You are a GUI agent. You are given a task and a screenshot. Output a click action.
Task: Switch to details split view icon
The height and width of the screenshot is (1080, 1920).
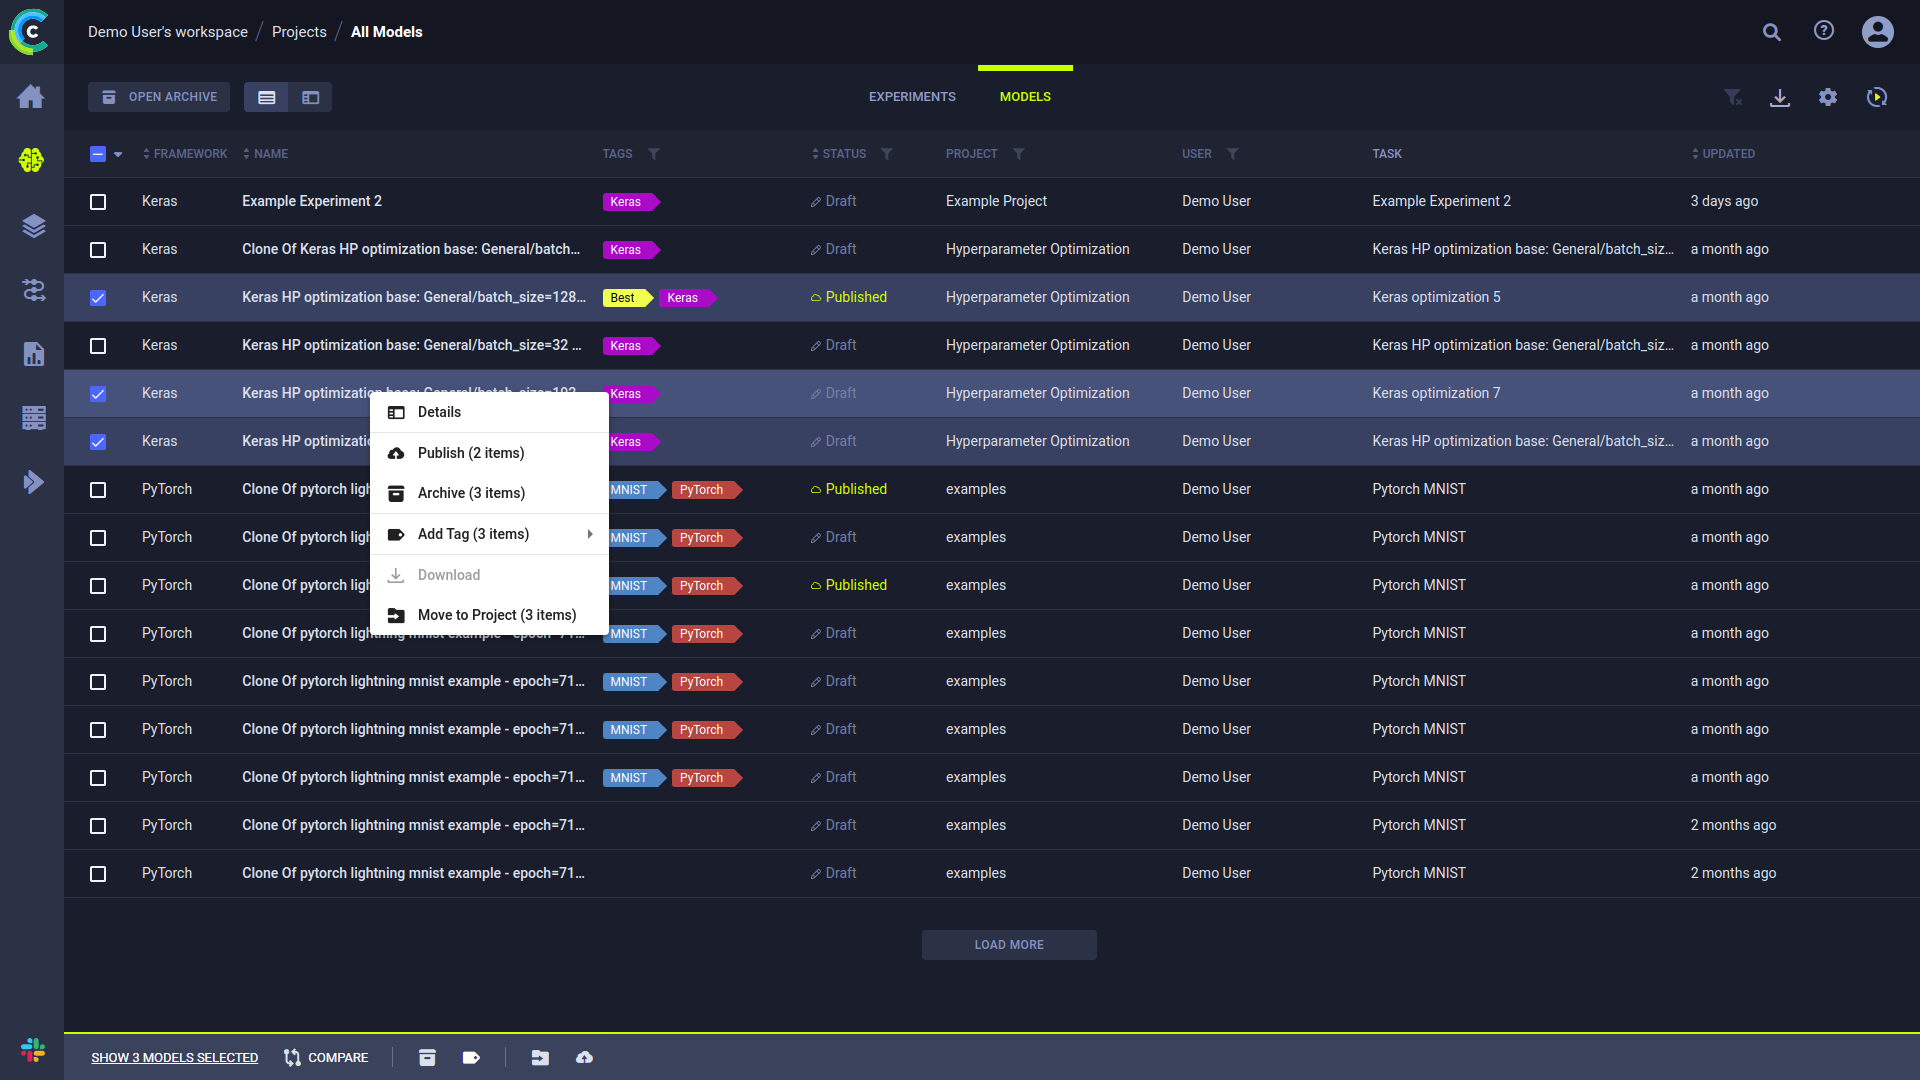pyautogui.click(x=311, y=97)
